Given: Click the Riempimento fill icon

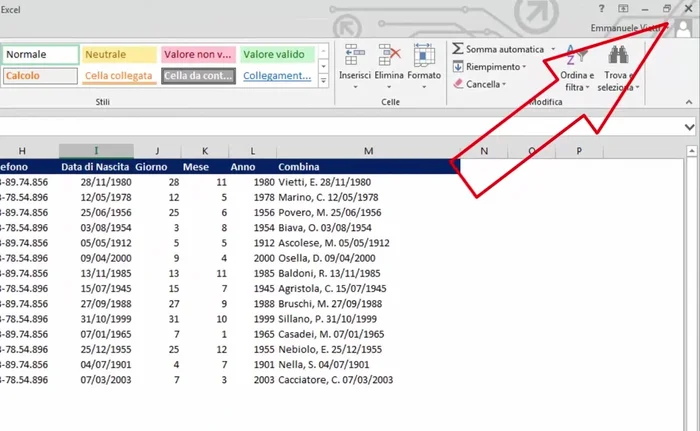Looking at the screenshot, I should (458, 67).
